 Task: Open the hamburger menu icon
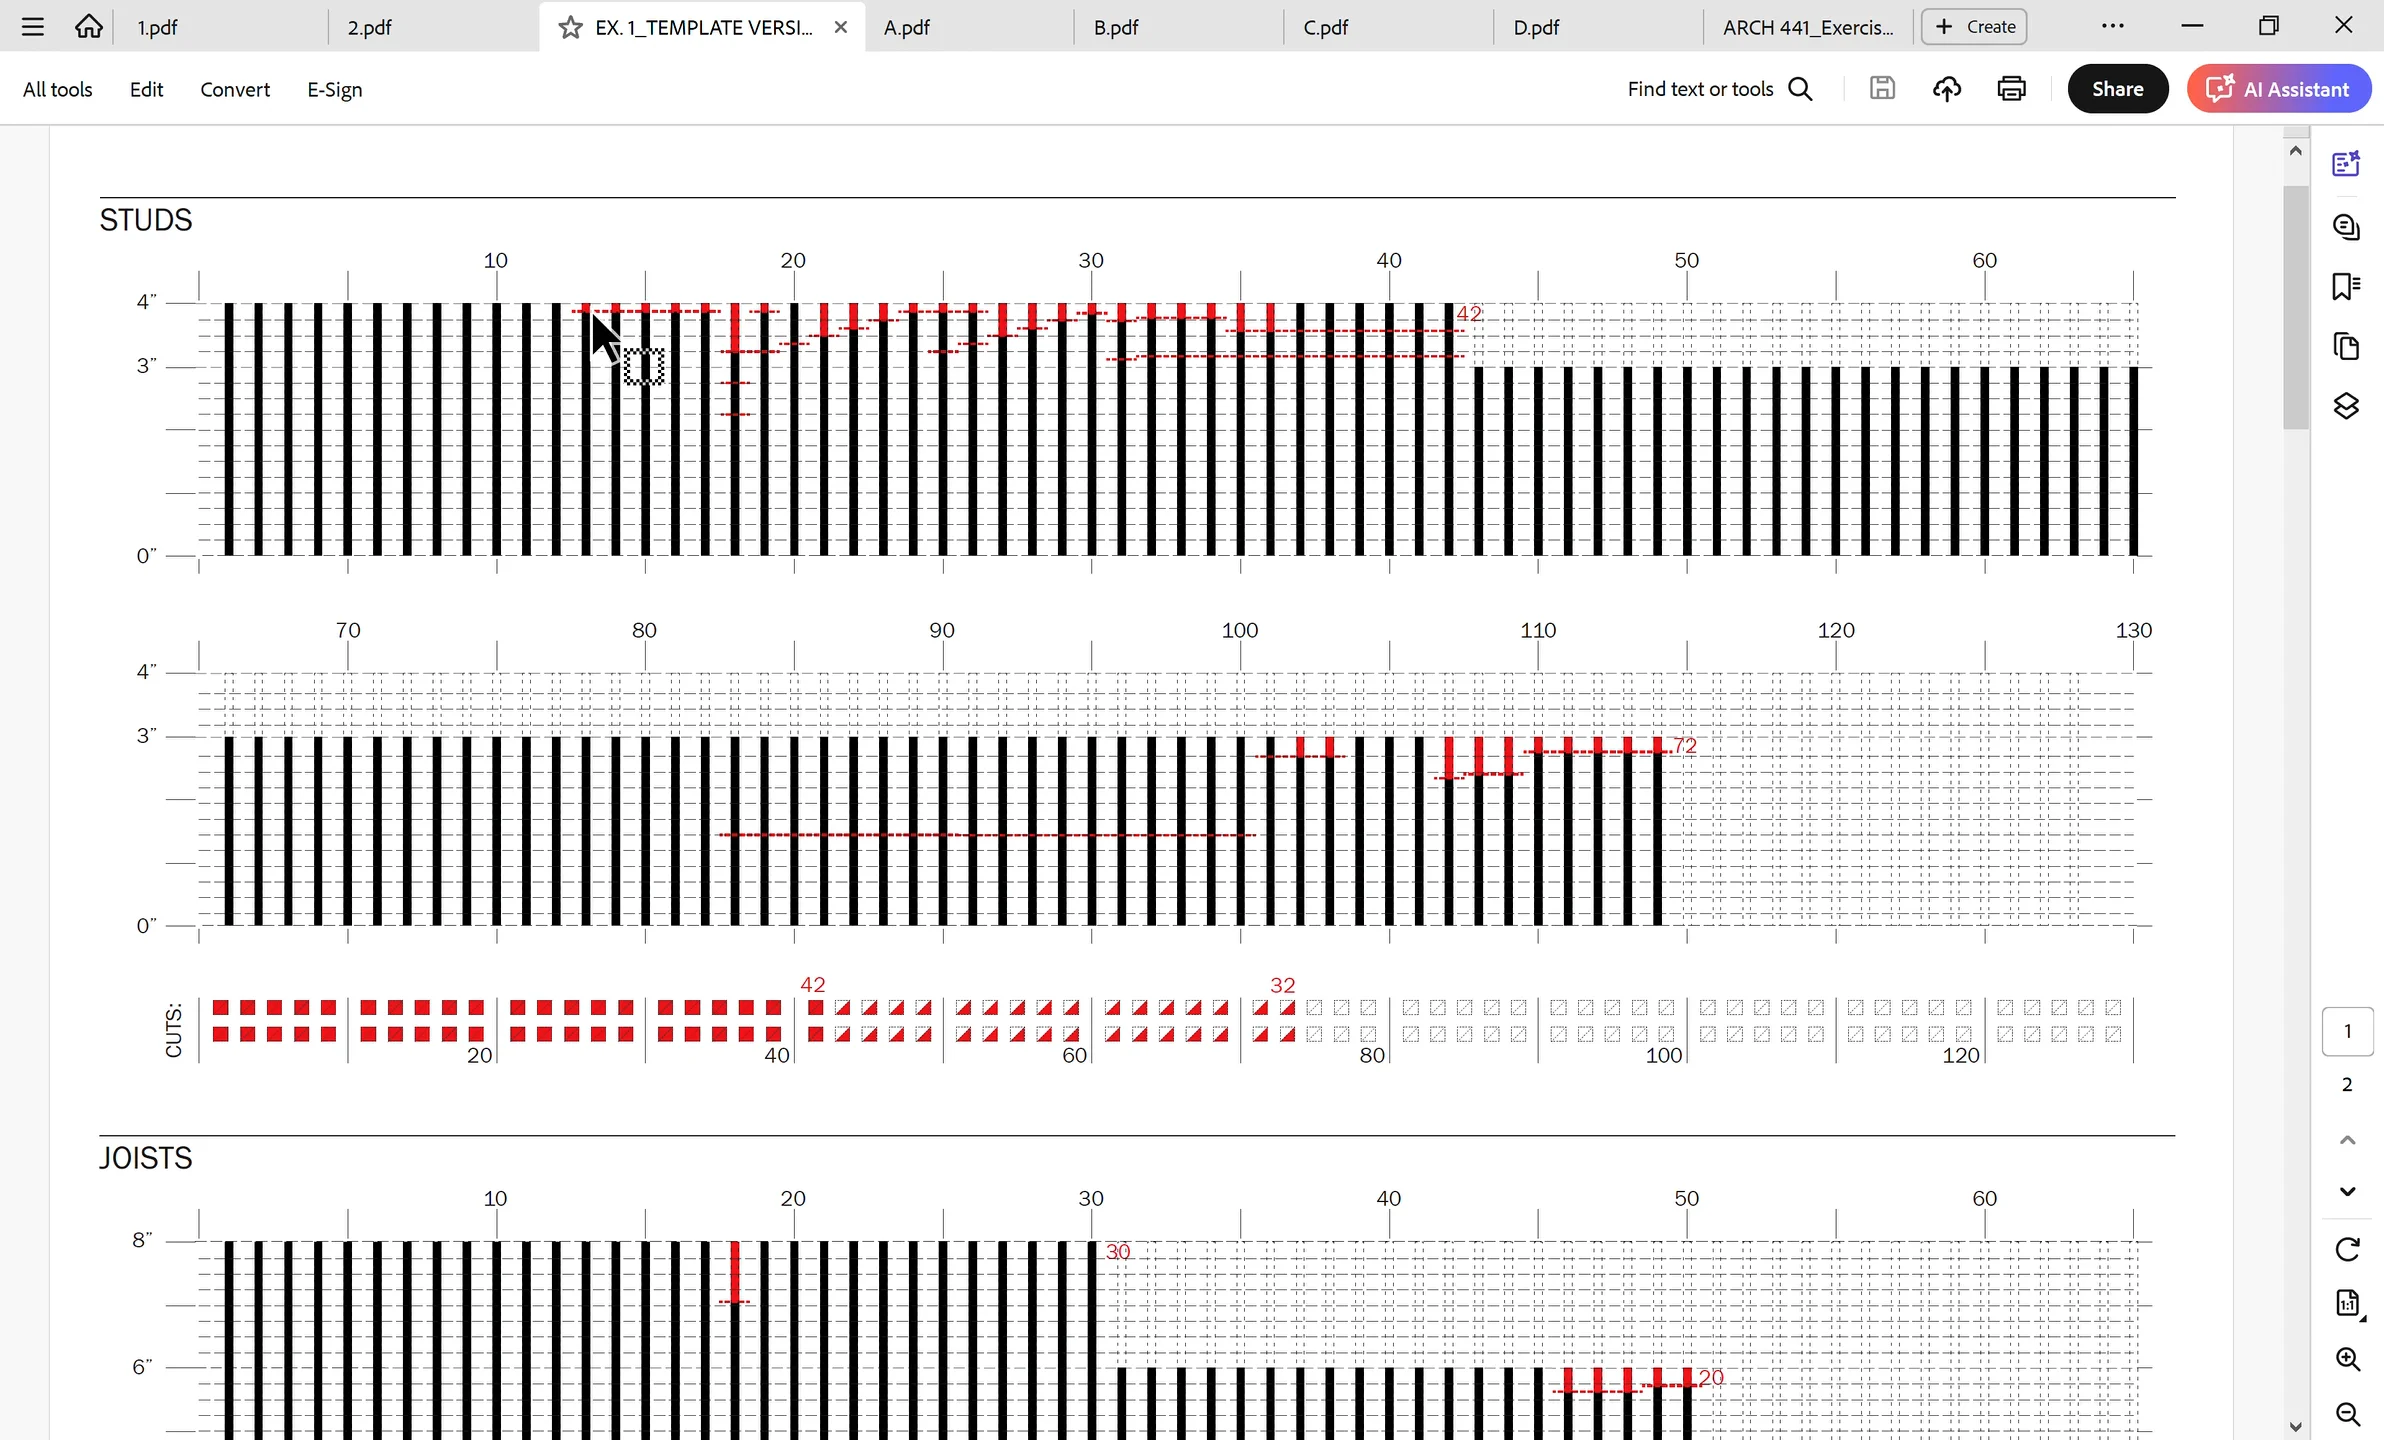tap(33, 27)
